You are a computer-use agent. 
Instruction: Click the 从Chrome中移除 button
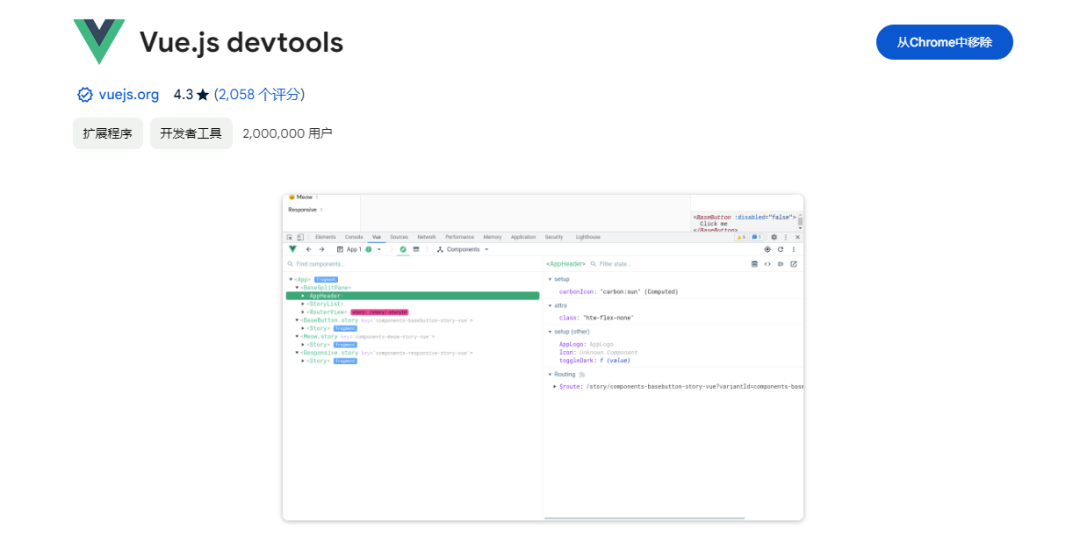click(944, 42)
